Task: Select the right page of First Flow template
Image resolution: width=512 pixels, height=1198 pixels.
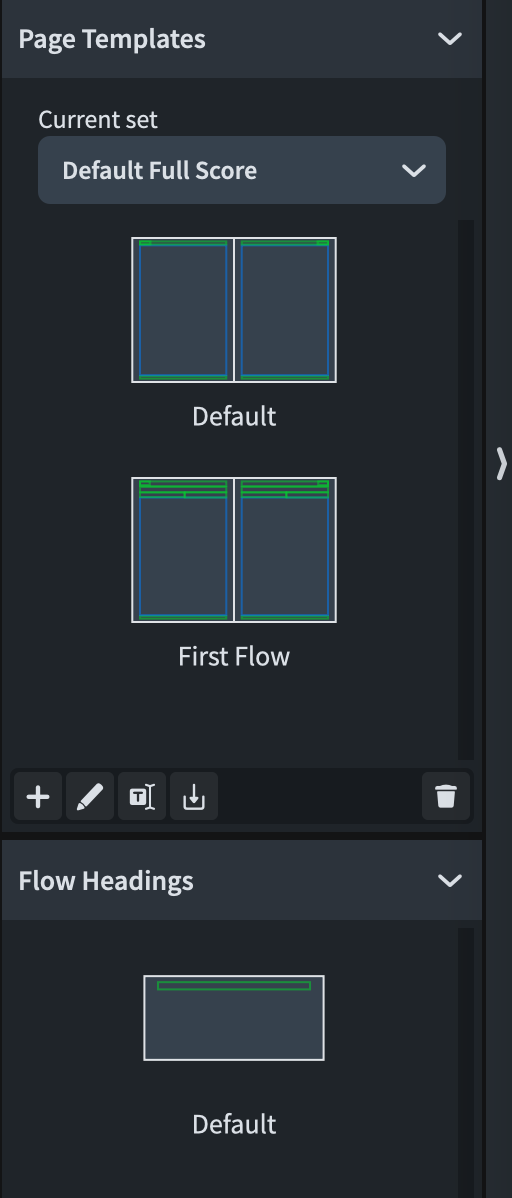Action: pos(285,550)
